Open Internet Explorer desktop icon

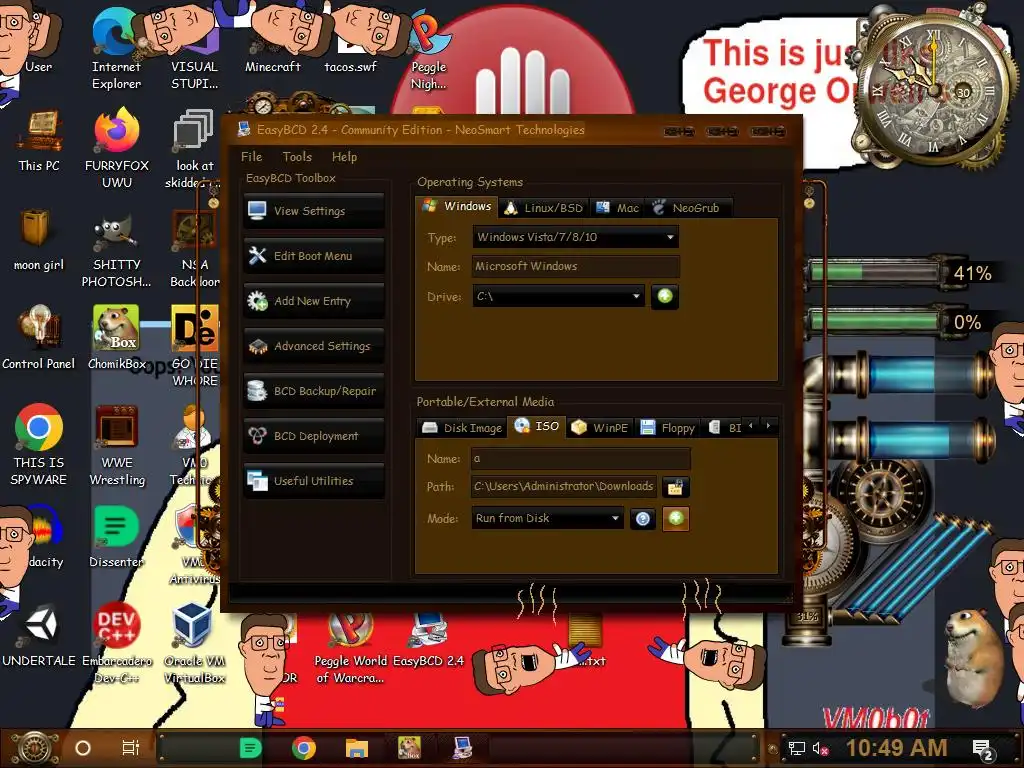click(116, 51)
